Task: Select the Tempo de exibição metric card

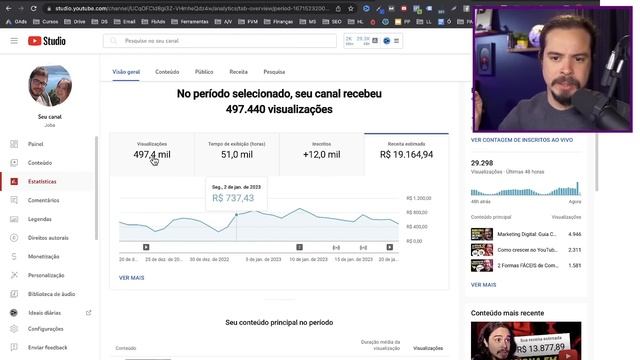Action: (237, 154)
